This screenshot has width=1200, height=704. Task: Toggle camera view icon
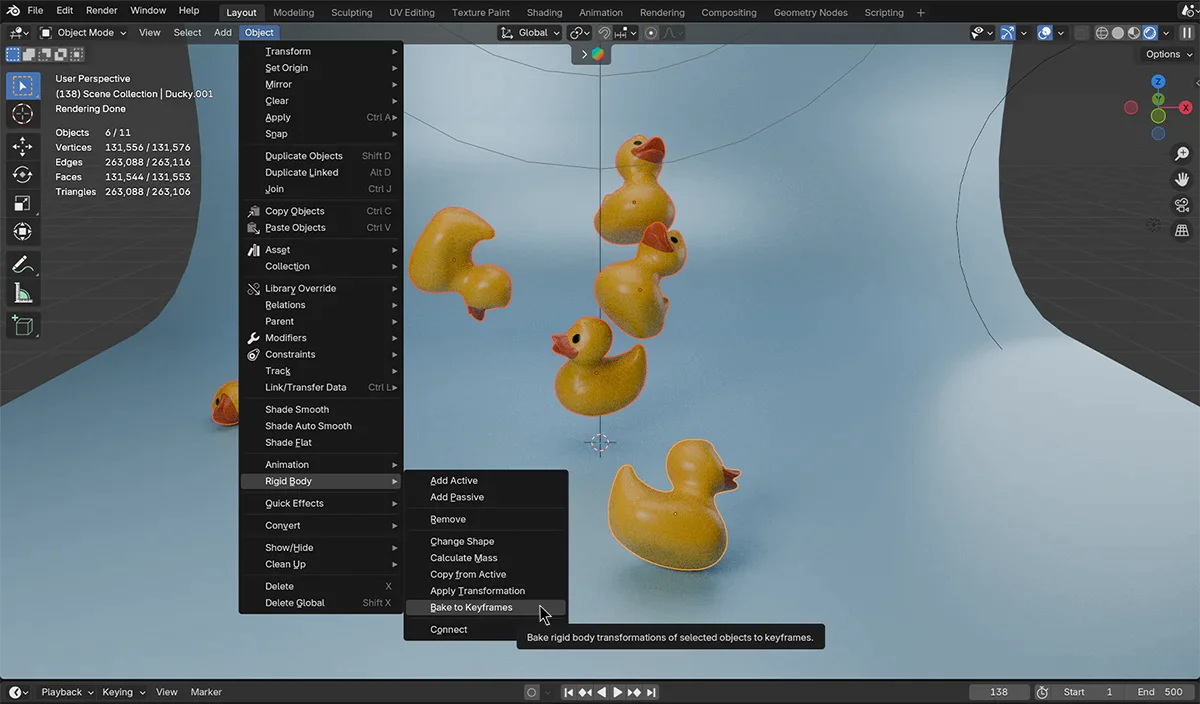tap(1182, 205)
